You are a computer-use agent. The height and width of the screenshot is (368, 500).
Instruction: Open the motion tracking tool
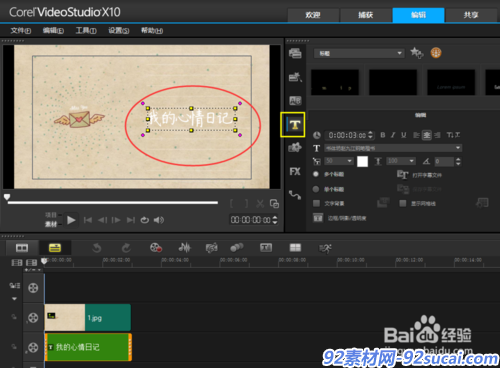click(237, 248)
